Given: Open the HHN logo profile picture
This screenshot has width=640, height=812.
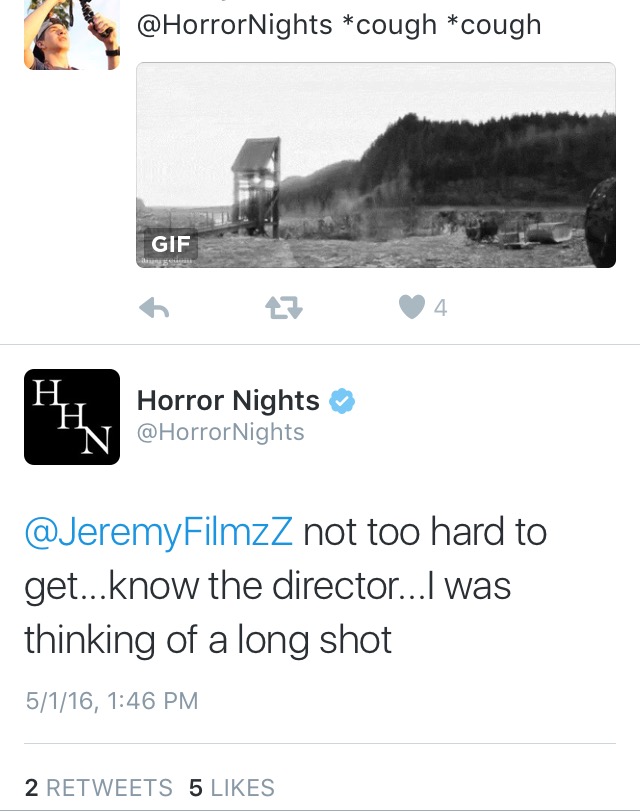Looking at the screenshot, I should [x=72, y=417].
